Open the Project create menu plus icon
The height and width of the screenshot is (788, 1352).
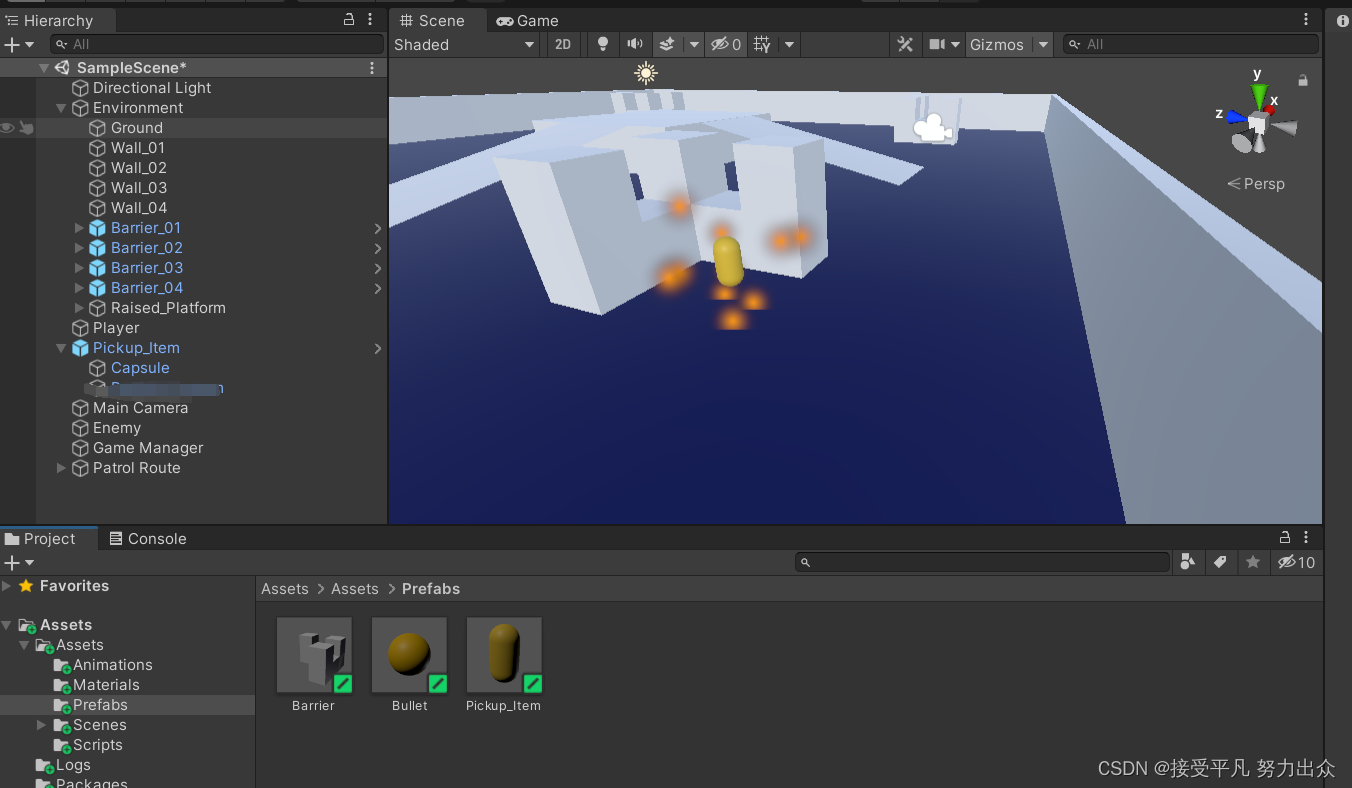click(10, 562)
